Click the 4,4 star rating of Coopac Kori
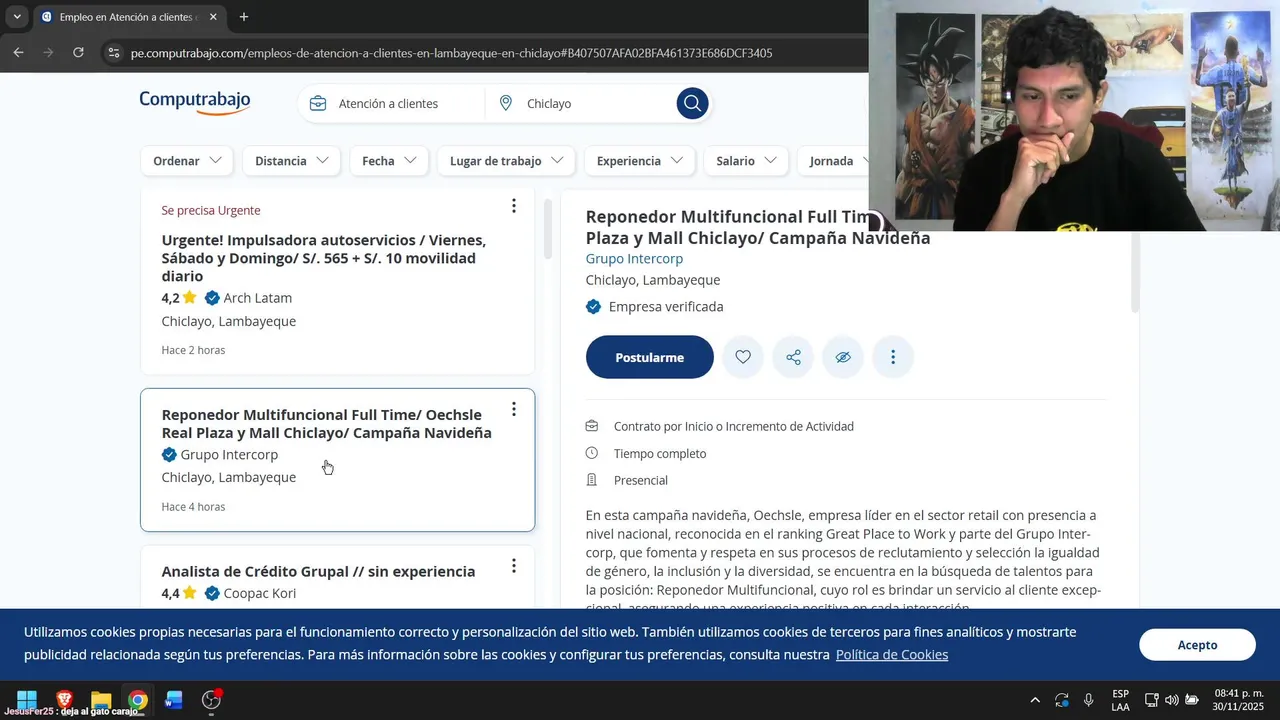Image resolution: width=1280 pixels, height=720 pixels. [179, 593]
